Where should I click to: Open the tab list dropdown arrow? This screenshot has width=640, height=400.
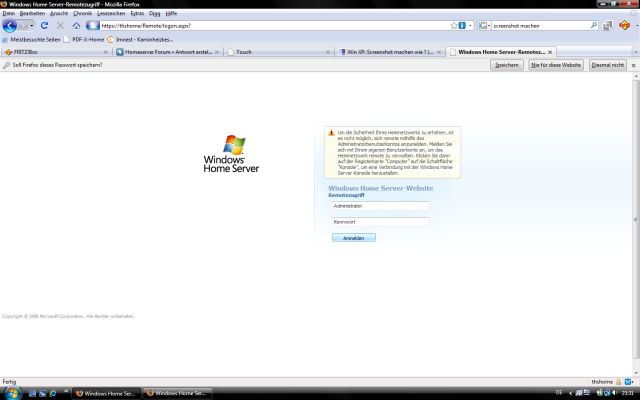[636, 52]
